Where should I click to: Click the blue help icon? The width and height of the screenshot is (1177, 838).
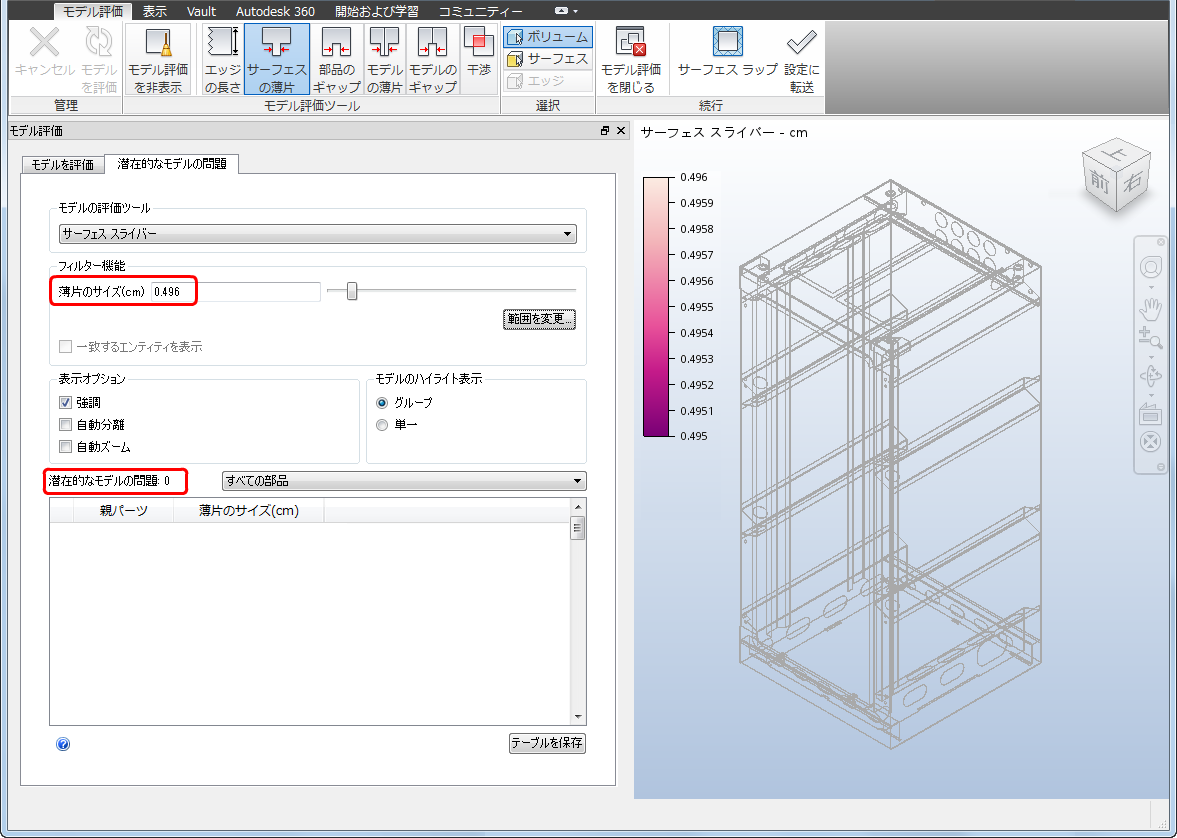63,743
